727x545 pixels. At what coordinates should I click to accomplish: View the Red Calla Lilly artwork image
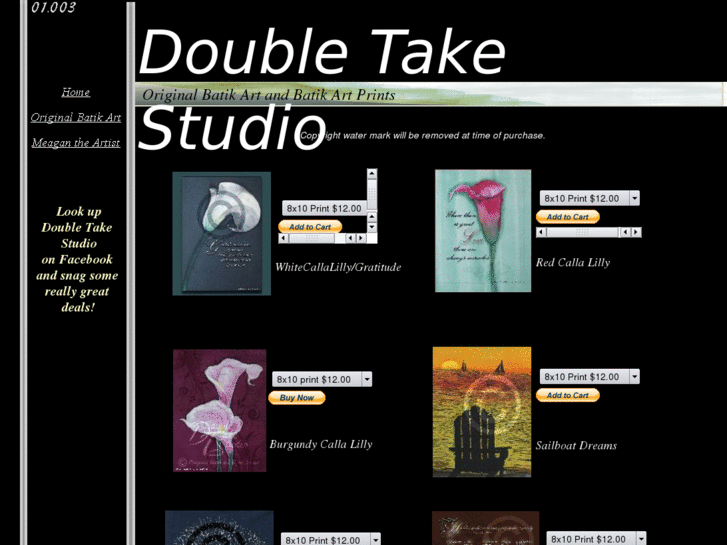483,231
